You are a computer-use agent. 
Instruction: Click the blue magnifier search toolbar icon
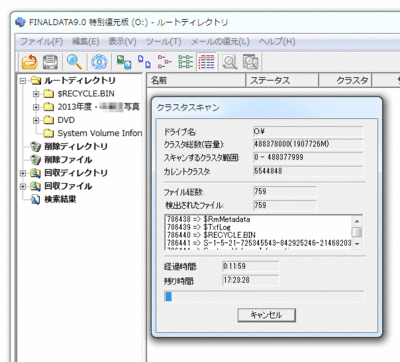tap(74, 62)
